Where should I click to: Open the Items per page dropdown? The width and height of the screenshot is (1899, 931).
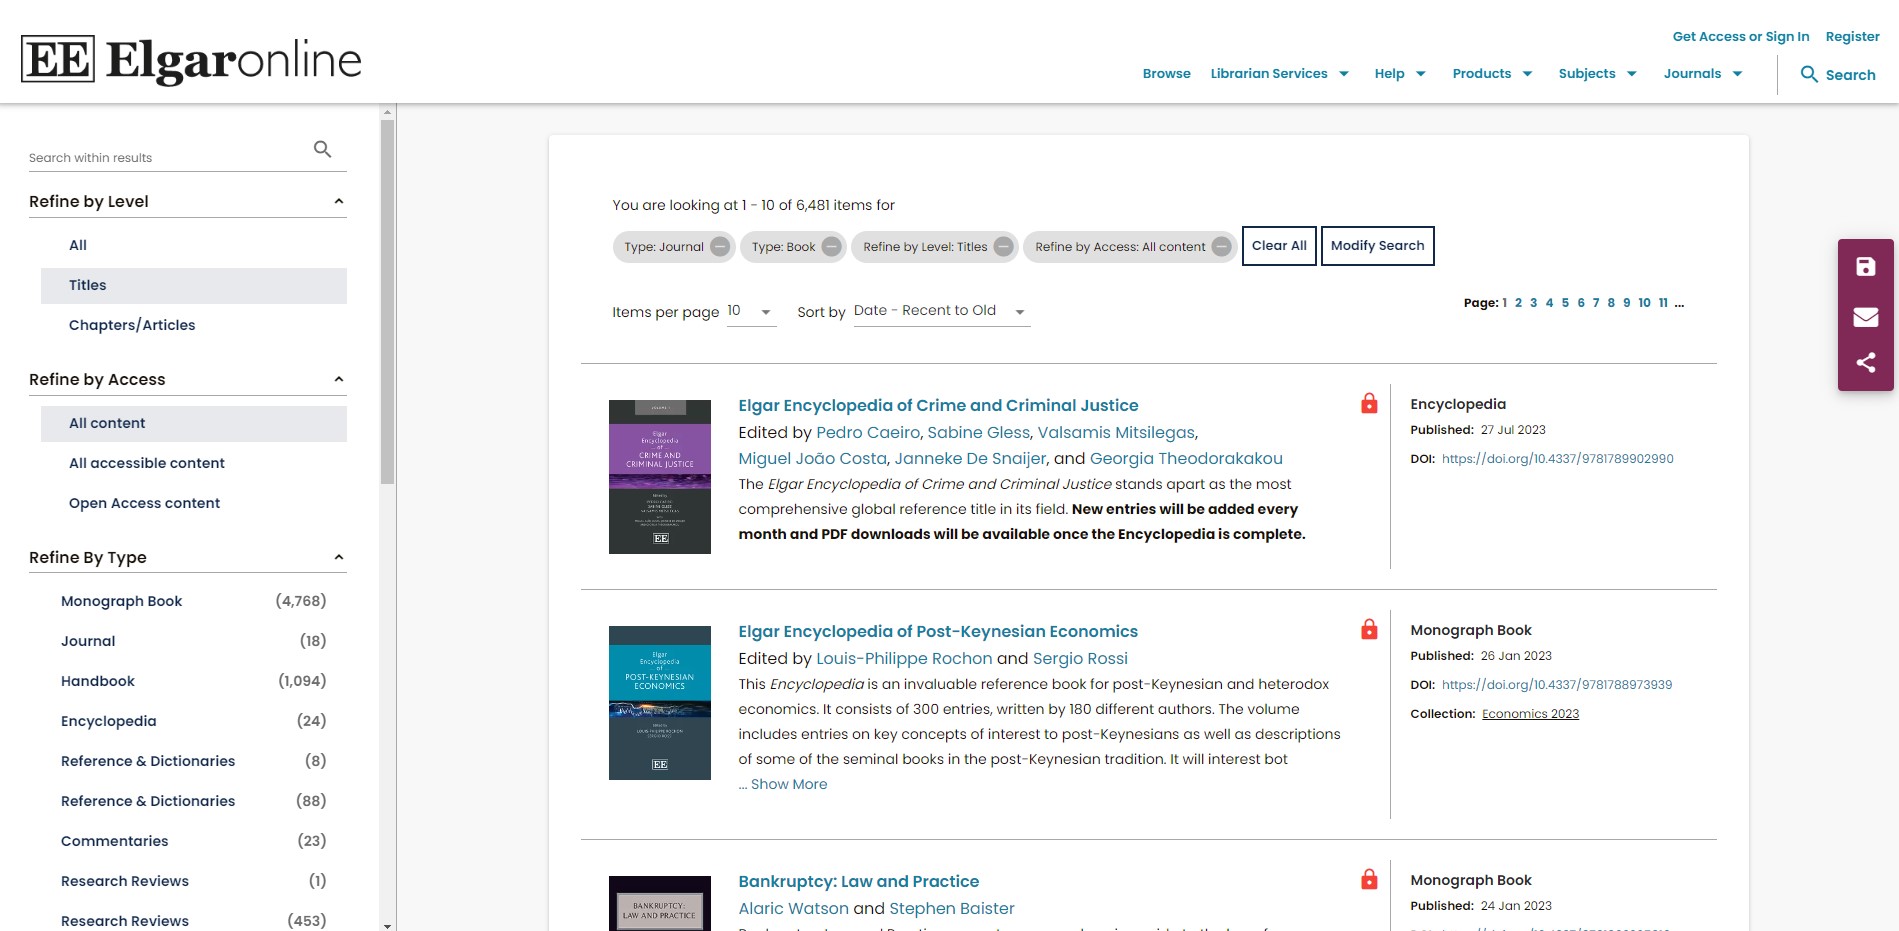(x=751, y=312)
